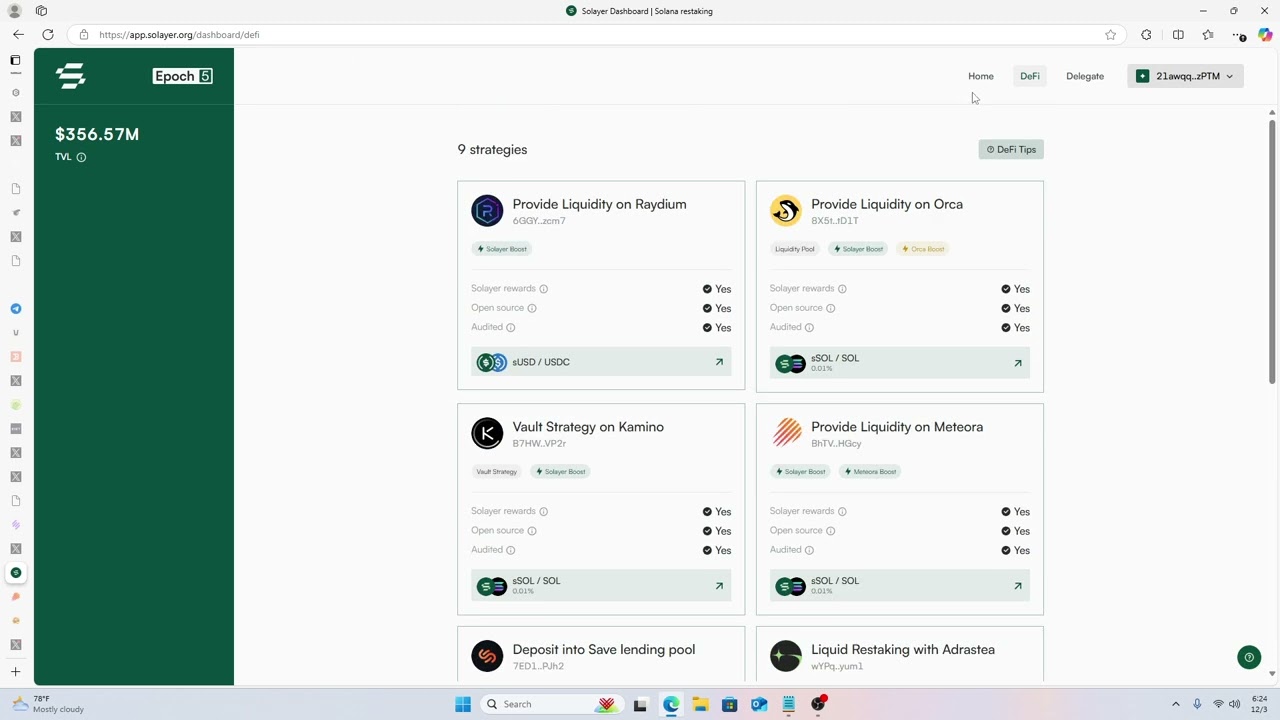This screenshot has width=1280, height=720.
Task: Open the browser extensions puzzle icon
Action: pos(1146,35)
